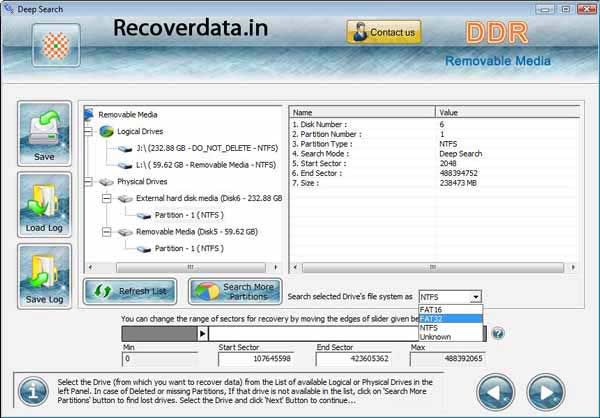Click the Save Log icon button

(44, 276)
